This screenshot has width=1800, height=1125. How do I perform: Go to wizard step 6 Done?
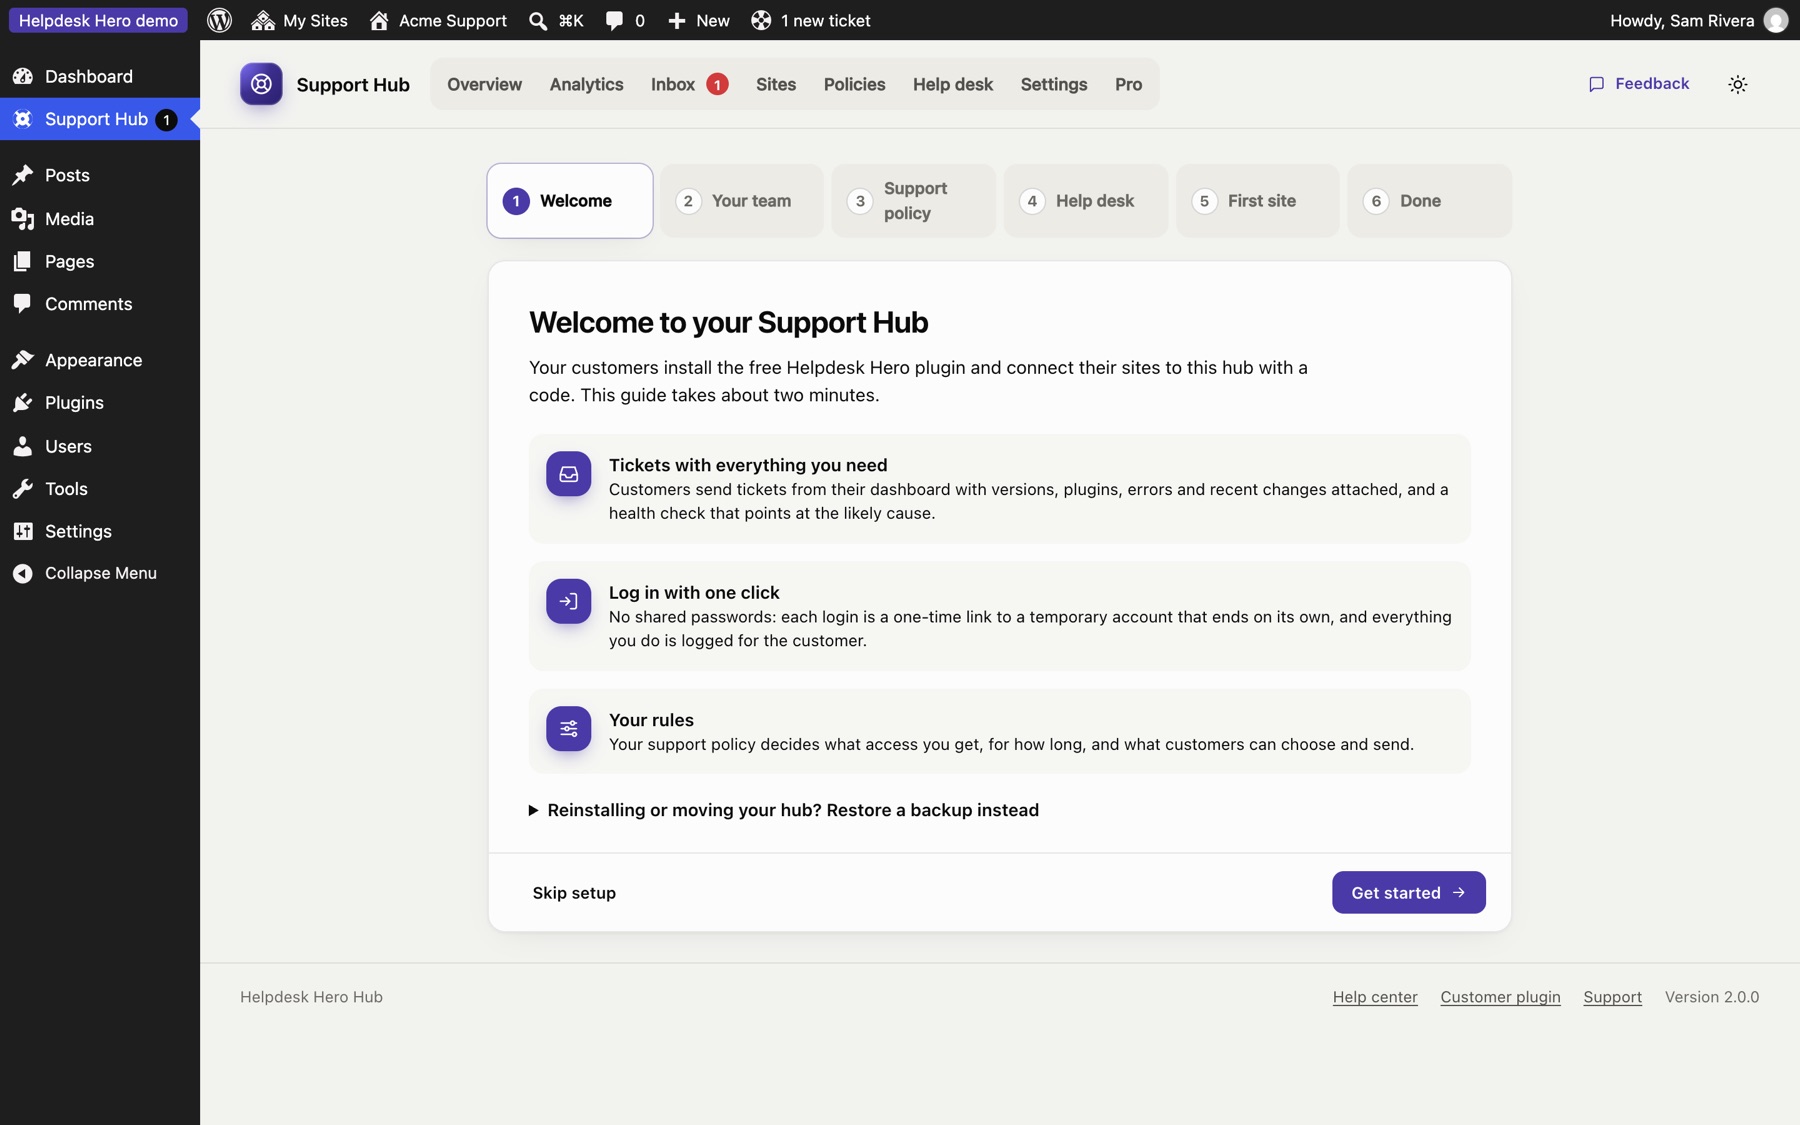point(1430,201)
